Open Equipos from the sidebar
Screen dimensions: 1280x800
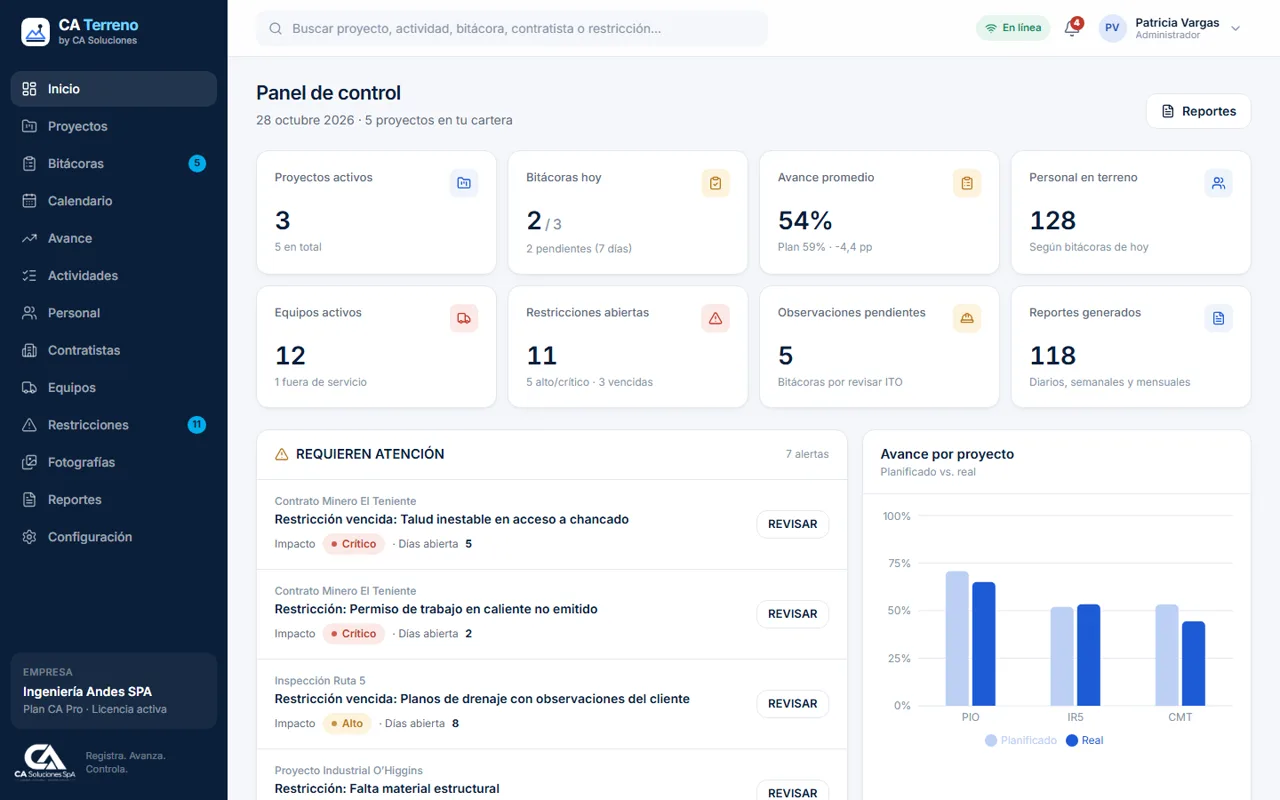coord(114,387)
